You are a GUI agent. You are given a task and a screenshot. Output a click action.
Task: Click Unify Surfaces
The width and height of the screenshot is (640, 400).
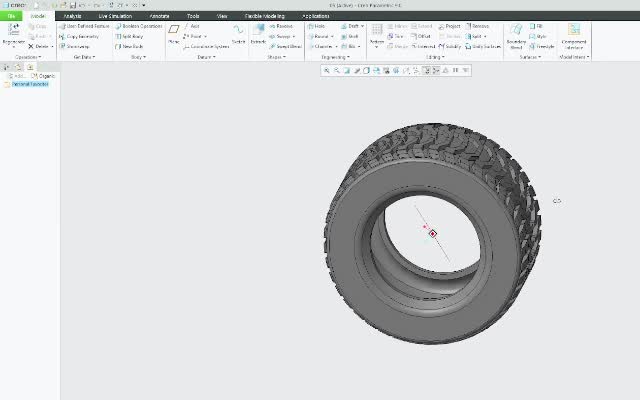click(483, 47)
